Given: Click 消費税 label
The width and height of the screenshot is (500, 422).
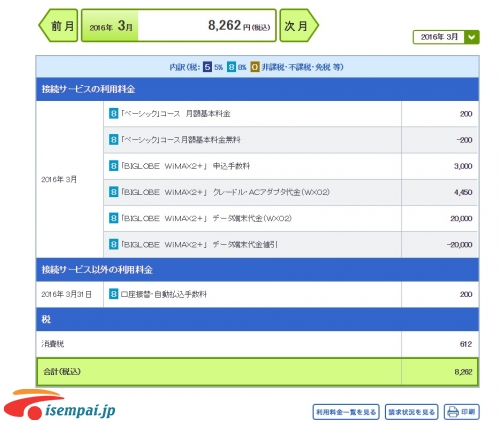Looking at the screenshot, I should click(53, 344).
